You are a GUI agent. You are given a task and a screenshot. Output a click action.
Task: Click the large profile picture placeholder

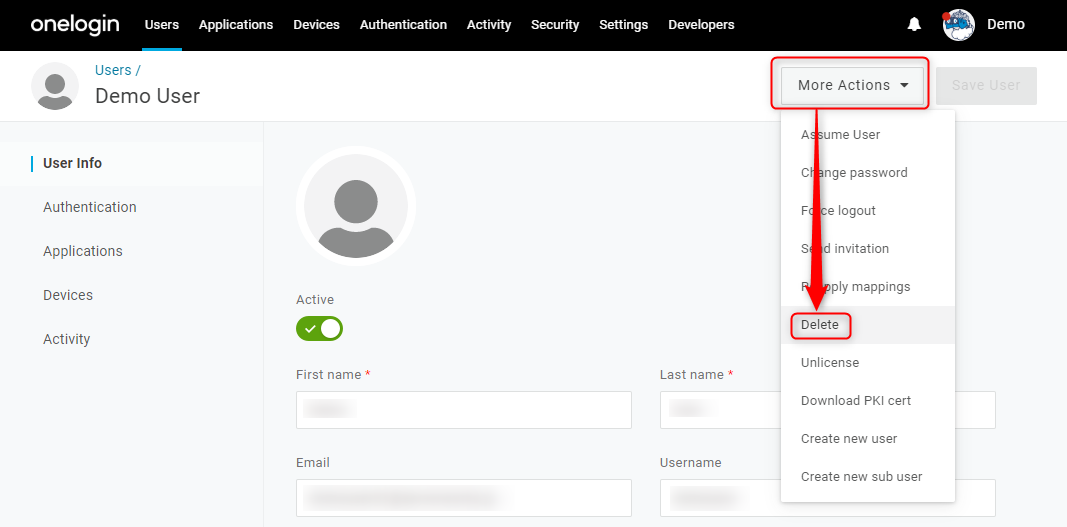(355, 206)
